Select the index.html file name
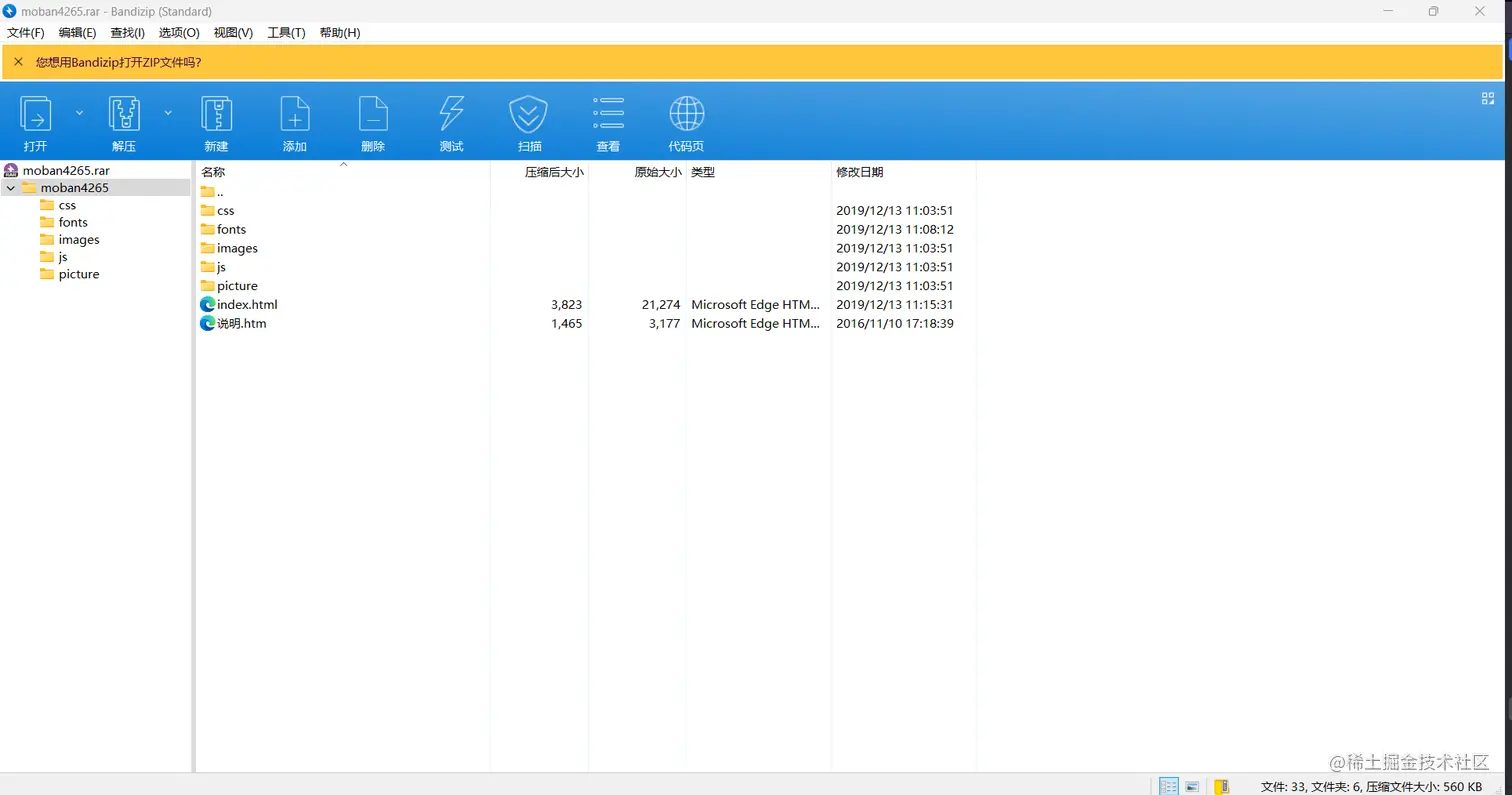 coord(247,304)
